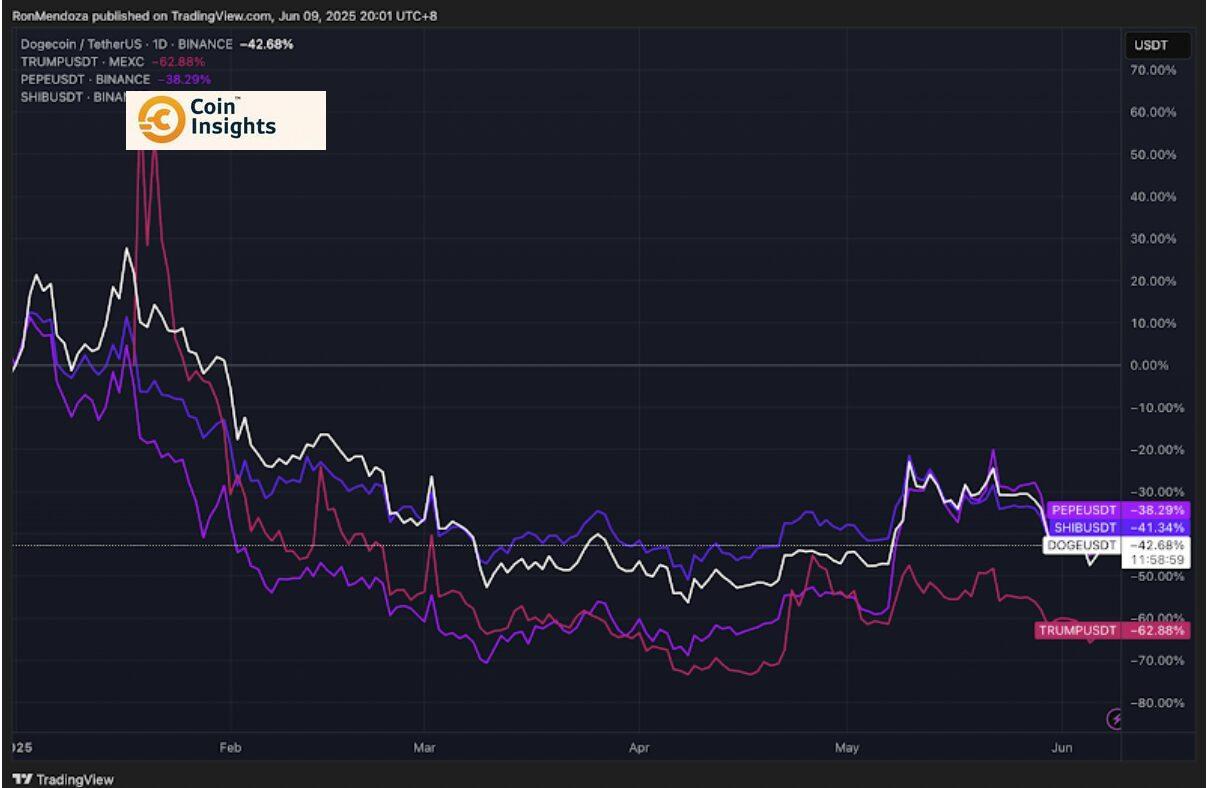
Task: Select the SHIBUSDT legend entry
Action: [x=73, y=97]
